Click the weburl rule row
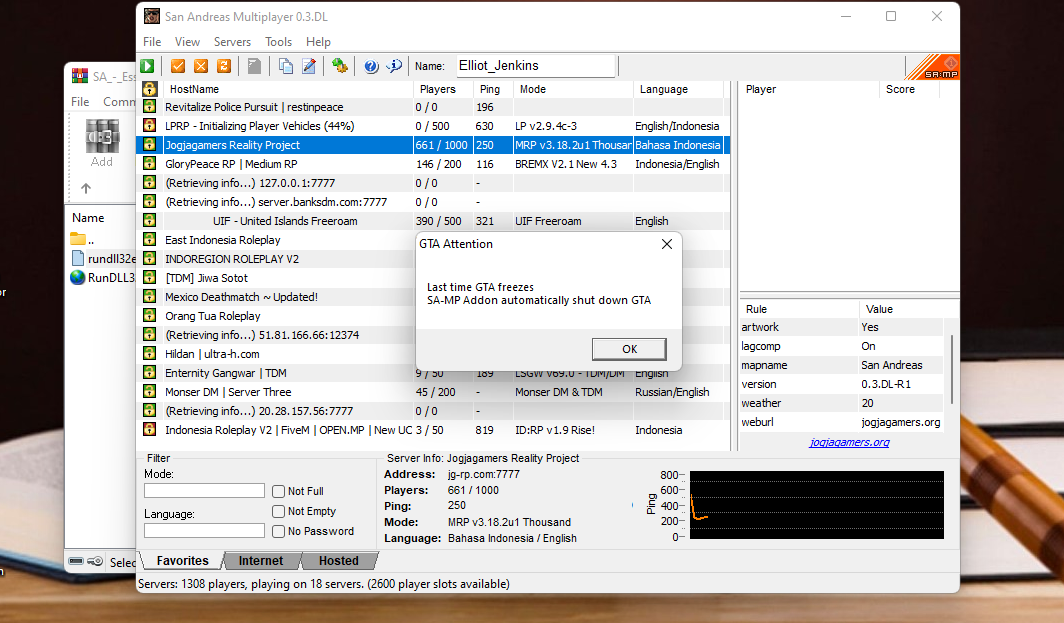1064x623 pixels. coord(841,422)
